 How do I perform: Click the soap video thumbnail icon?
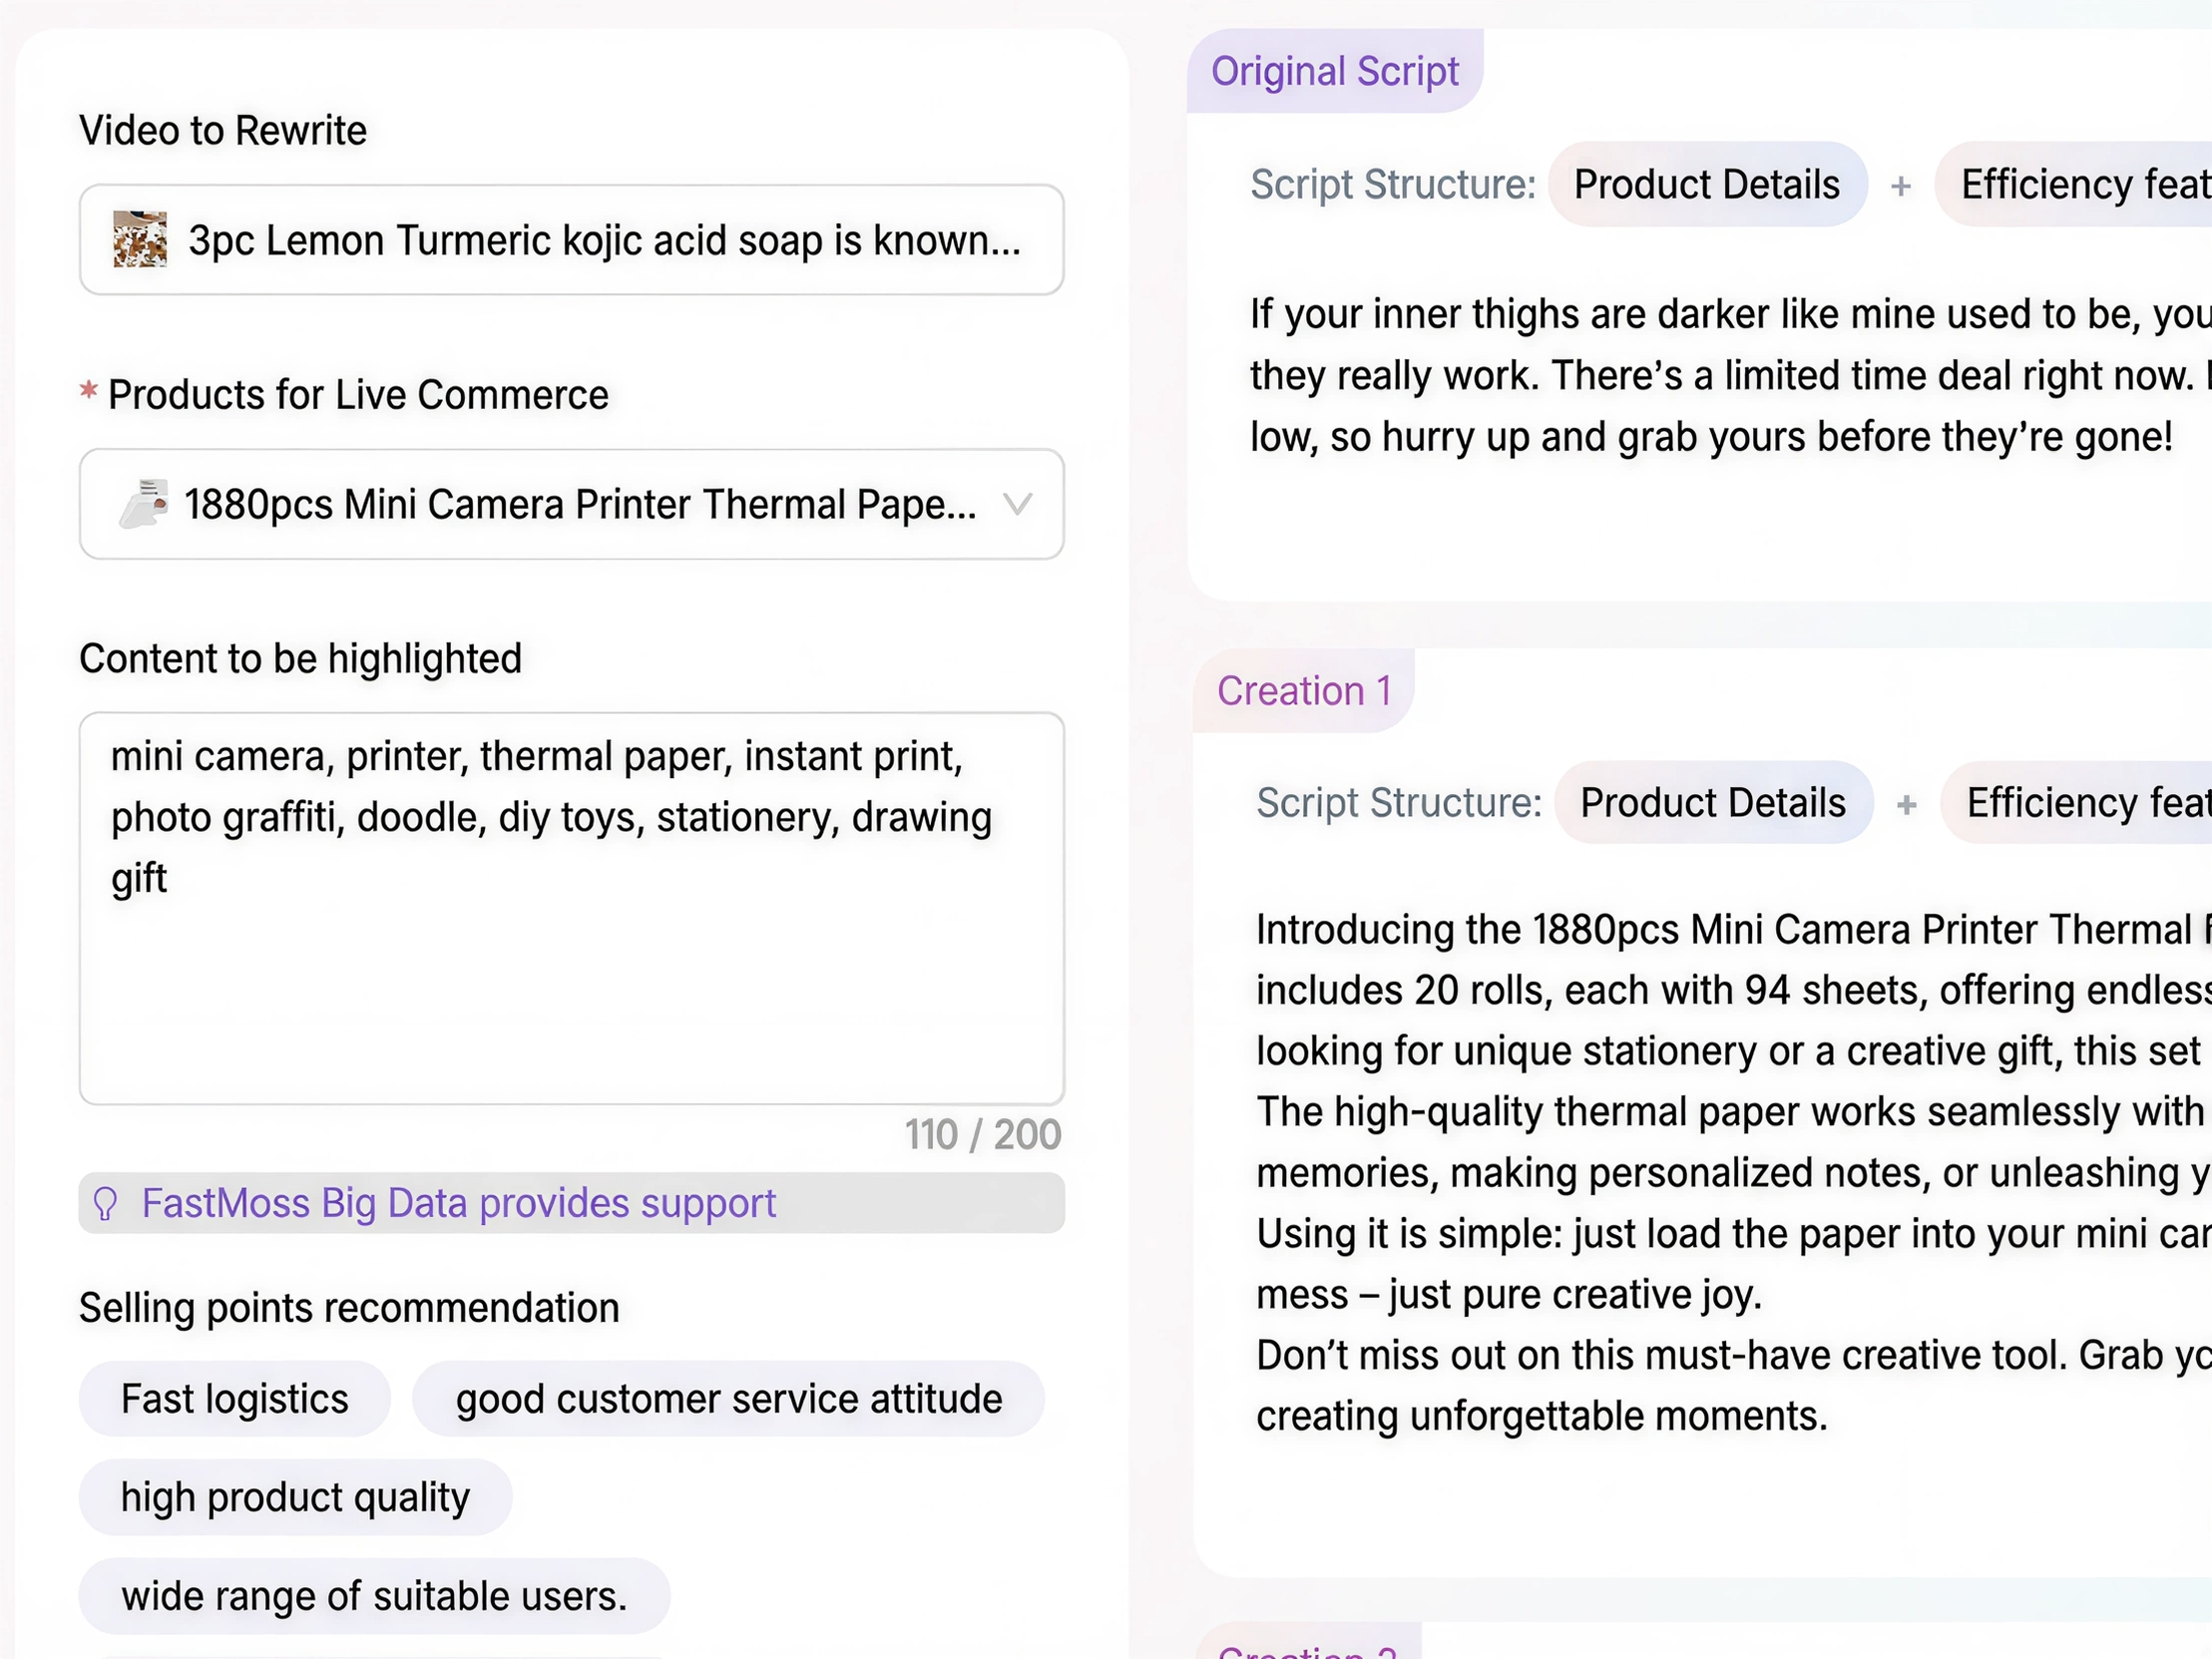point(140,239)
